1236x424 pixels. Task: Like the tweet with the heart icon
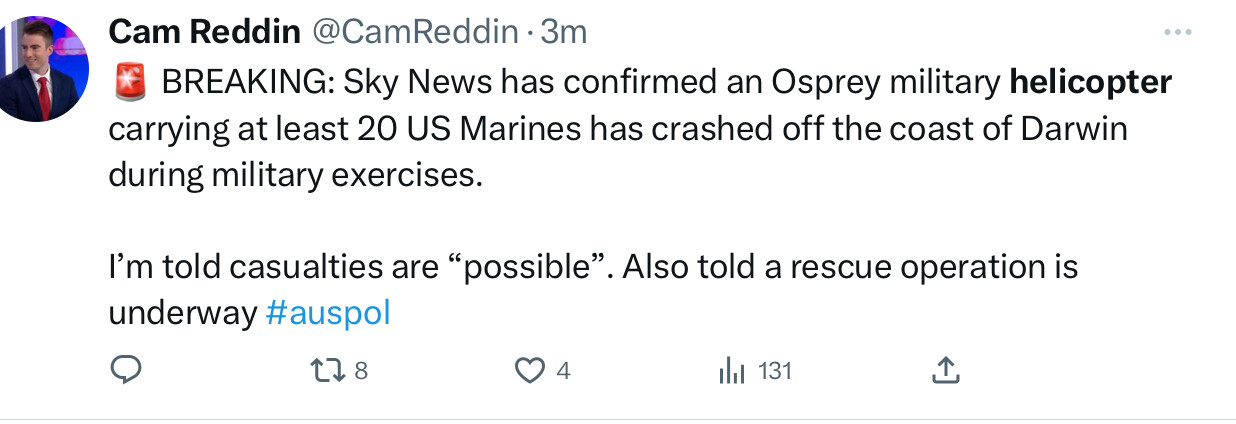coord(529,371)
